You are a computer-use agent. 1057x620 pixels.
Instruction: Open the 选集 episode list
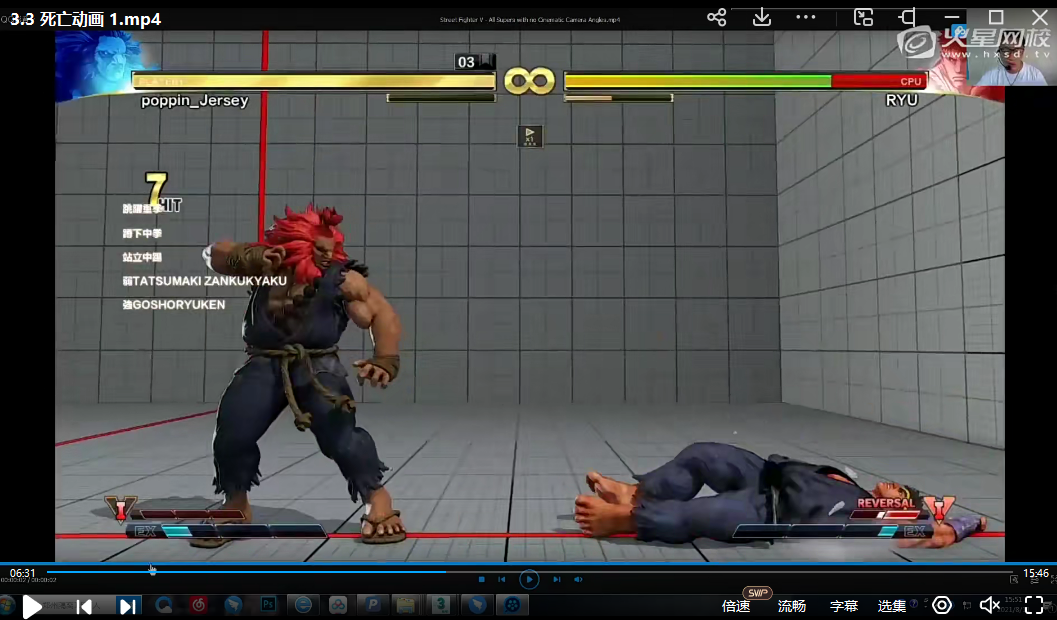coord(892,606)
